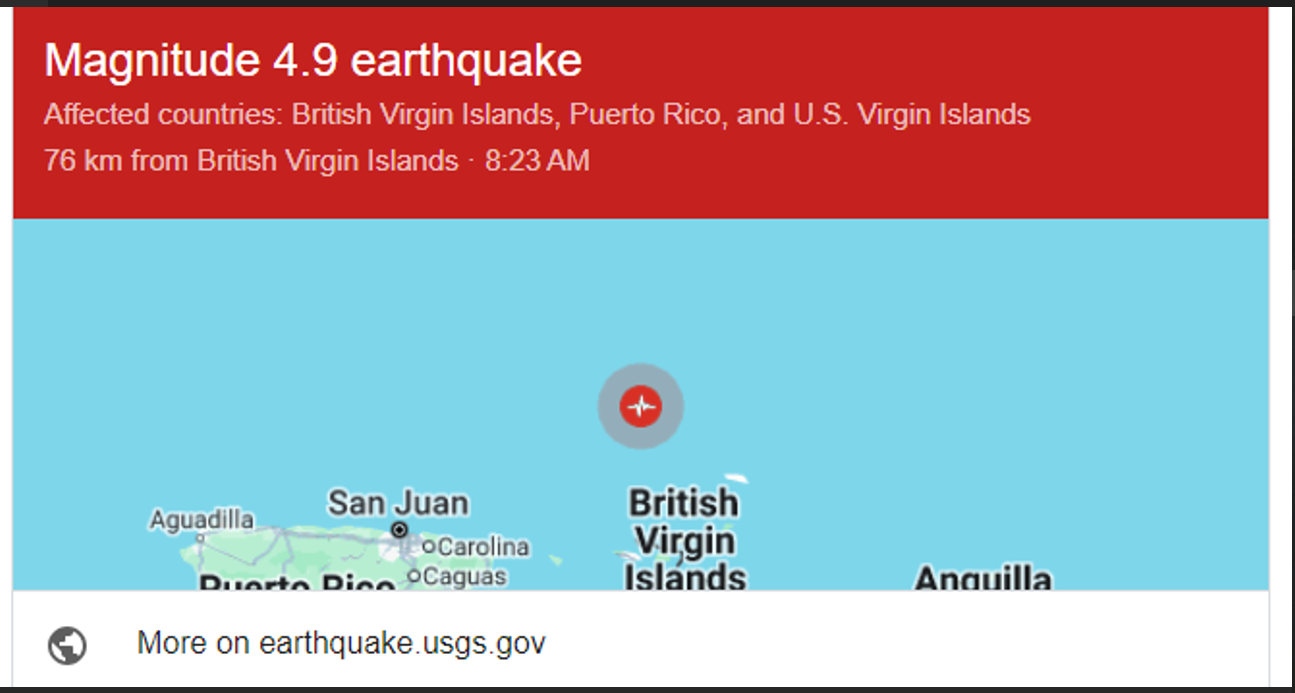Image resolution: width=1295 pixels, height=693 pixels.
Task: Click the Aguadilla city dot on the map
Action: pyautogui.click(x=200, y=537)
